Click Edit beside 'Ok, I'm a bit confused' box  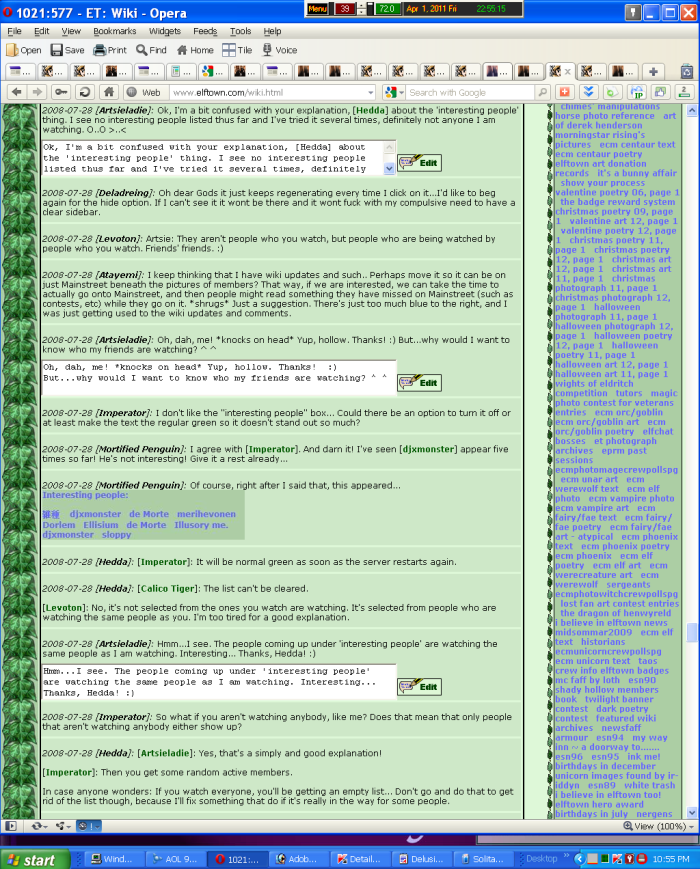[420, 163]
